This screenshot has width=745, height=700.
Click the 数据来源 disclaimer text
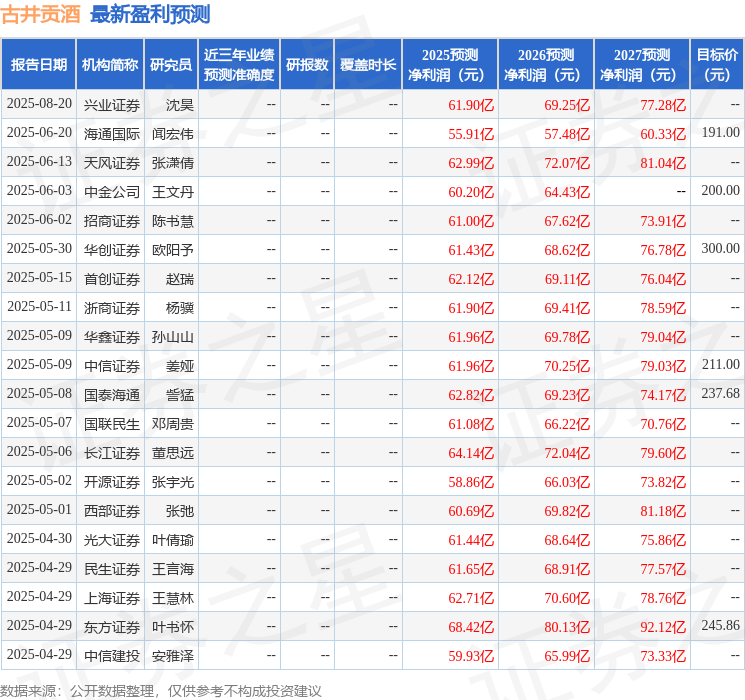pyautogui.click(x=161, y=690)
